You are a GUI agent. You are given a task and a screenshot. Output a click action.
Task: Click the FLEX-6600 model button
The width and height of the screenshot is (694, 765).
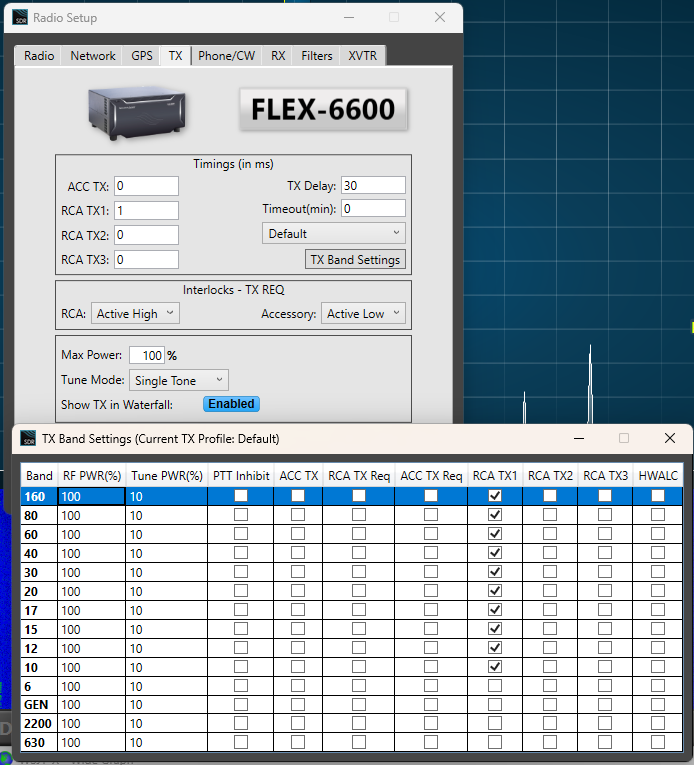323,109
